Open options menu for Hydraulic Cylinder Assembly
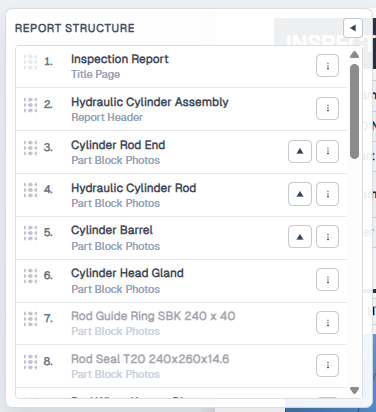The width and height of the screenshot is (376, 412). [327, 108]
